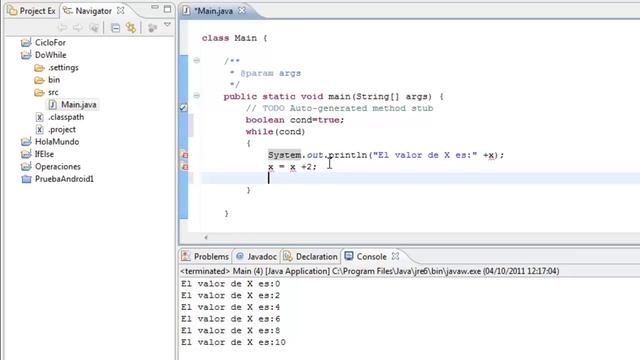Select the Navigator view tab
640x360 pixels.
pyautogui.click(x=88, y=11)
